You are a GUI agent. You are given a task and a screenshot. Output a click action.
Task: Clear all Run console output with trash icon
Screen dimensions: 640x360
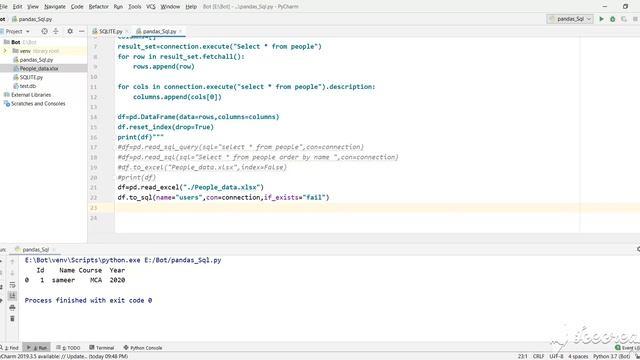point(12,318)
